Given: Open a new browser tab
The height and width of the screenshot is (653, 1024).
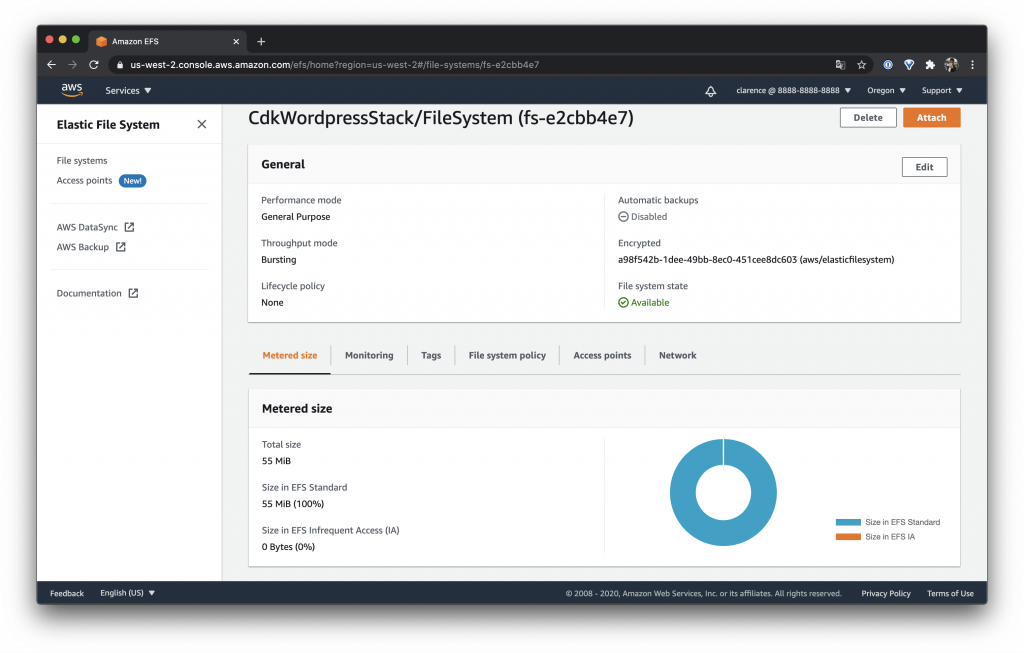Looking at the screenshot, I should click(261, 41).
